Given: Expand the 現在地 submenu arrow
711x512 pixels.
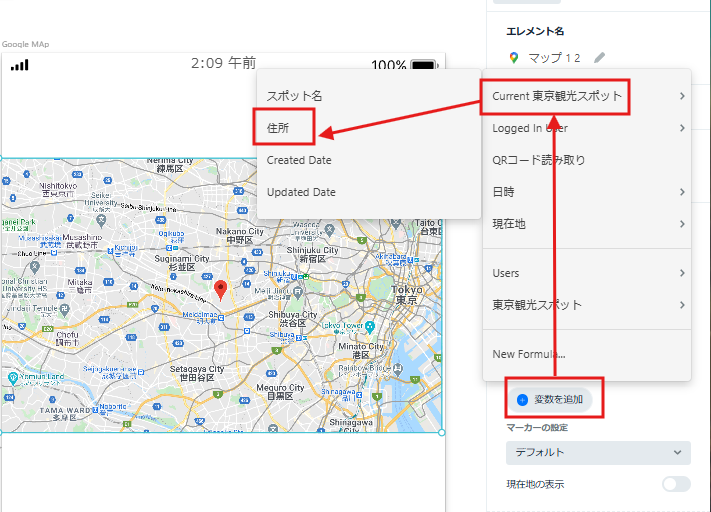Looking at the screenshot, I should [682, 224].
